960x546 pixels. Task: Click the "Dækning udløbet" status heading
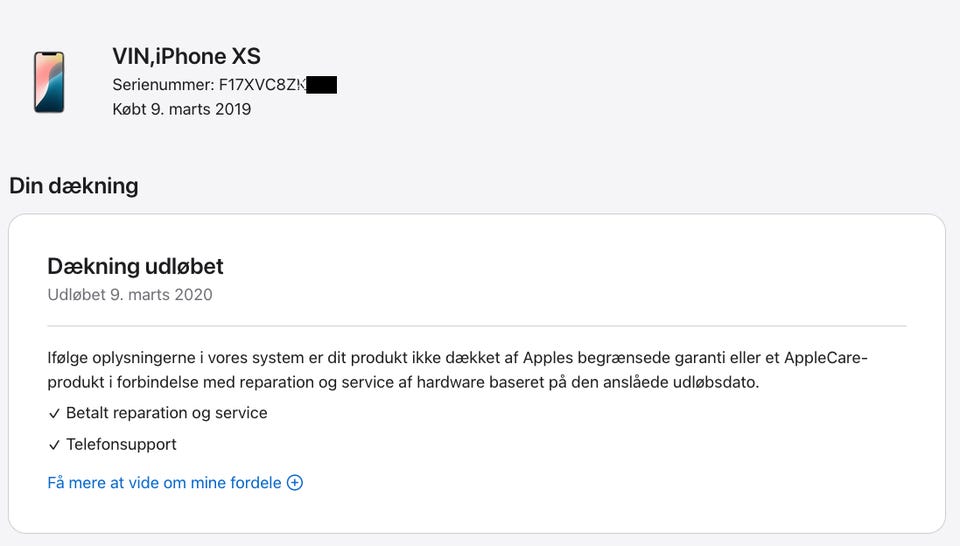click(135, 266)
